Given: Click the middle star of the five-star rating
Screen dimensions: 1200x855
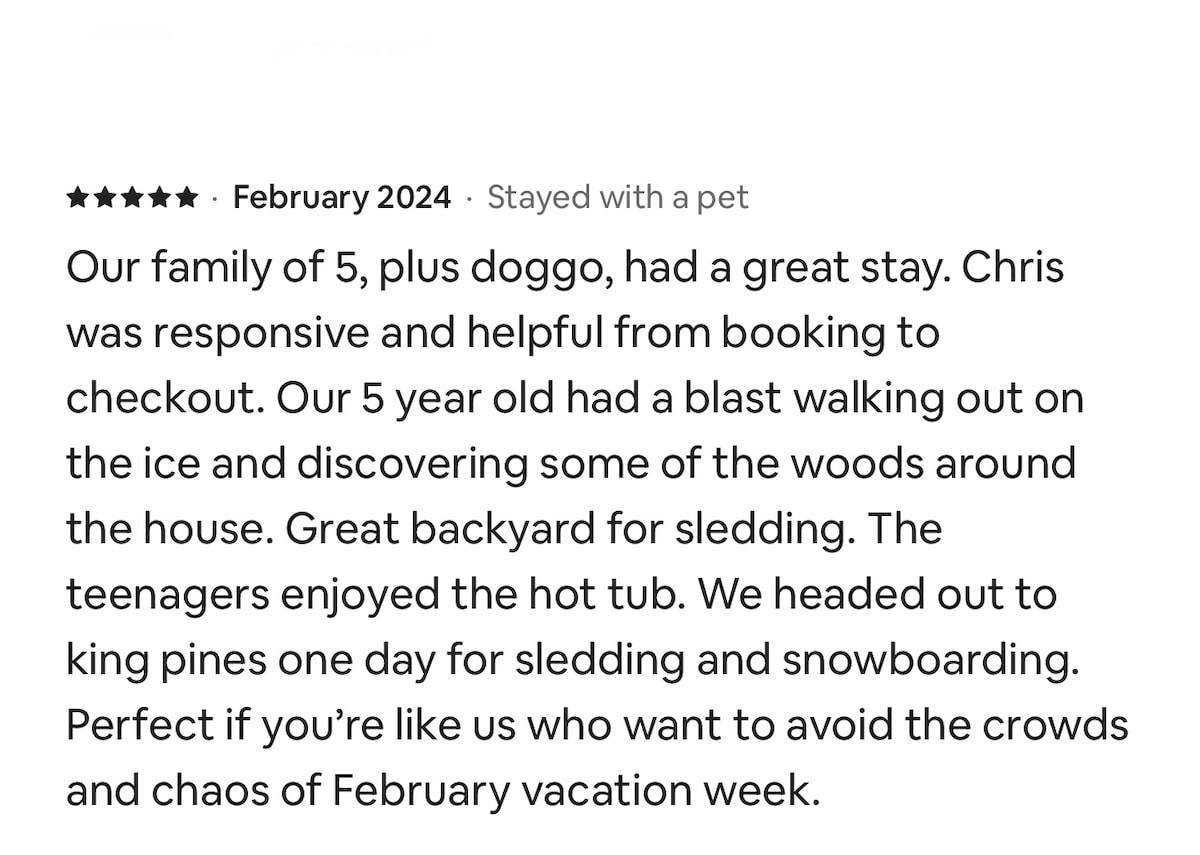Looking at the screenshot, I should (132, 198).
